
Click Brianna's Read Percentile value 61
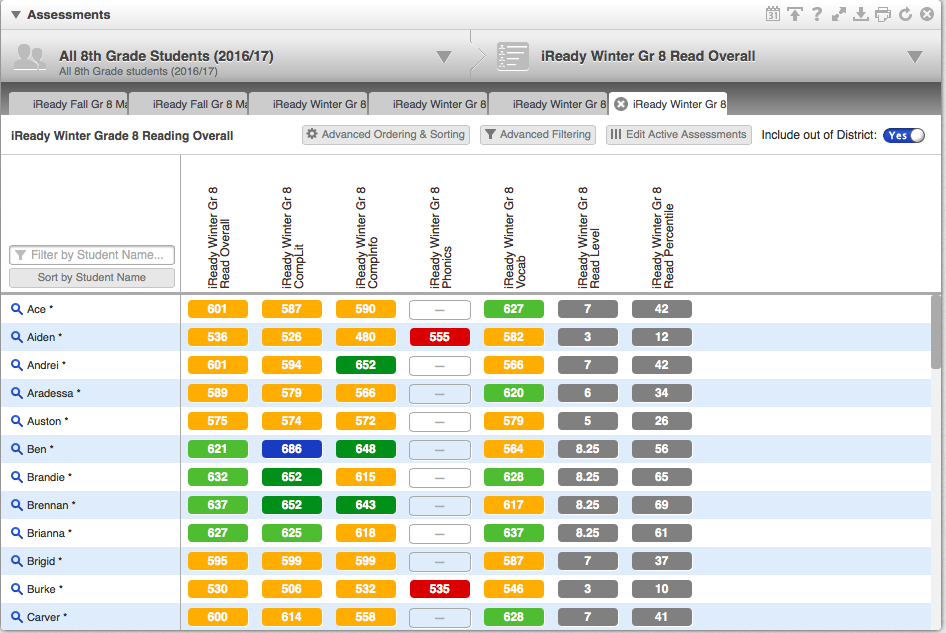(x=662, y=533)
